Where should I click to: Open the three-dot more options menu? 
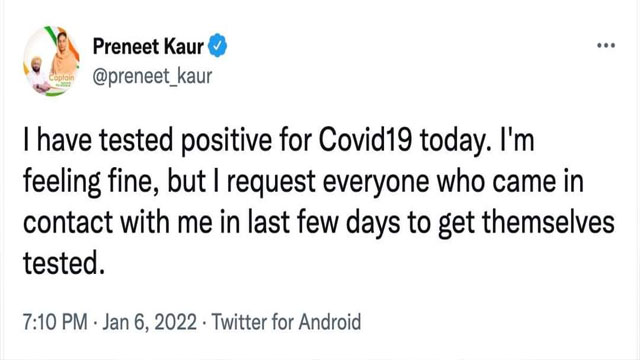point(606,45)
